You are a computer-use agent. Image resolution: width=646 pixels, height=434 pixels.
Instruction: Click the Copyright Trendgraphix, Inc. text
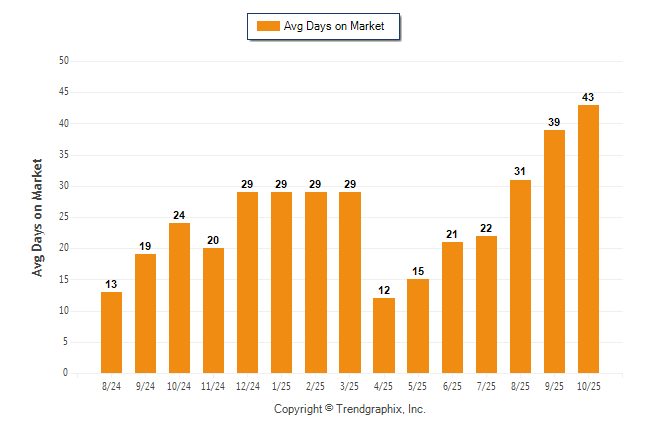point(350,409)
